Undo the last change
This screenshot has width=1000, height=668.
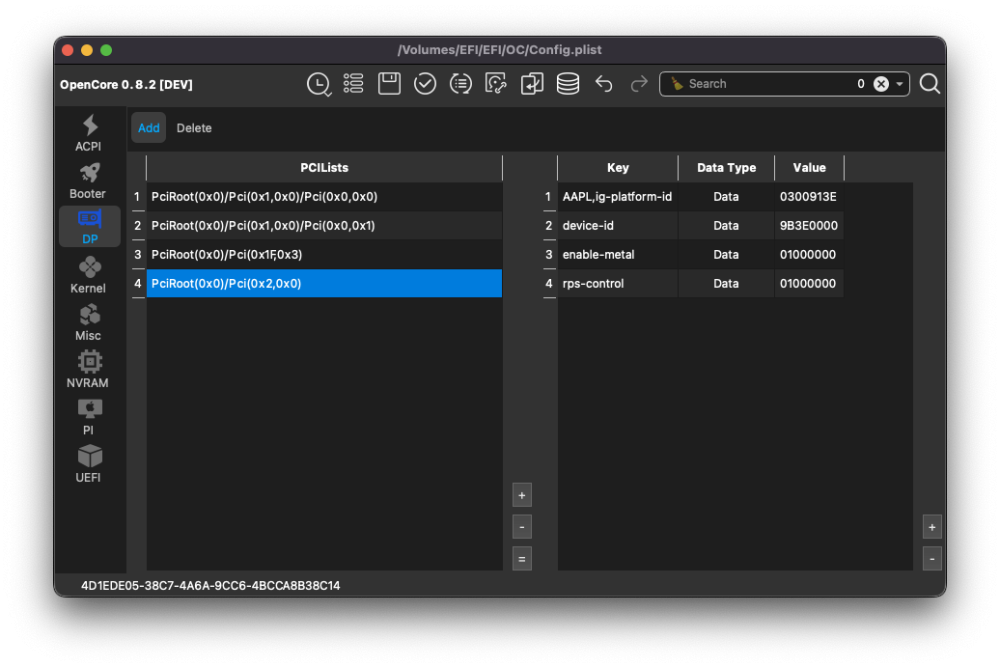pyautogui.click(x=603, y=84)
